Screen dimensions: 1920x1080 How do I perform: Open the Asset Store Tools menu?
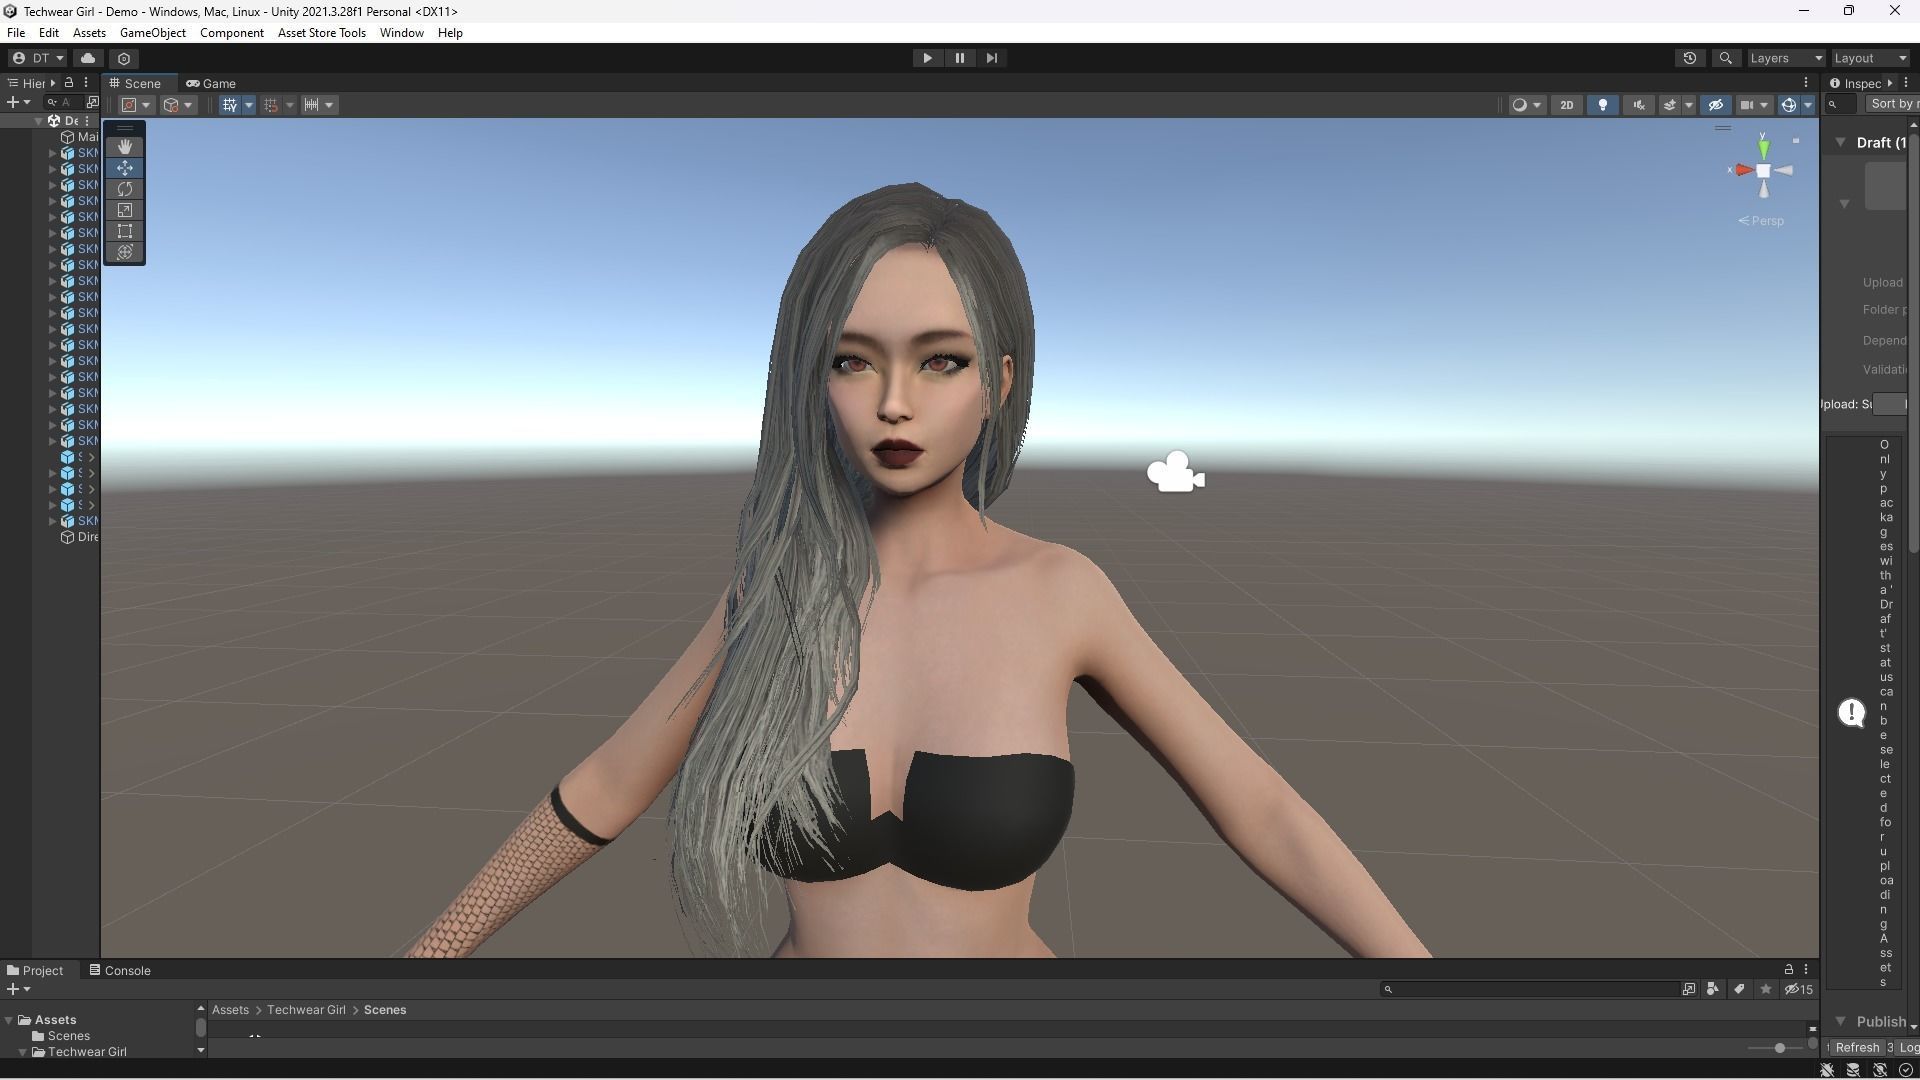pos(321,33)
